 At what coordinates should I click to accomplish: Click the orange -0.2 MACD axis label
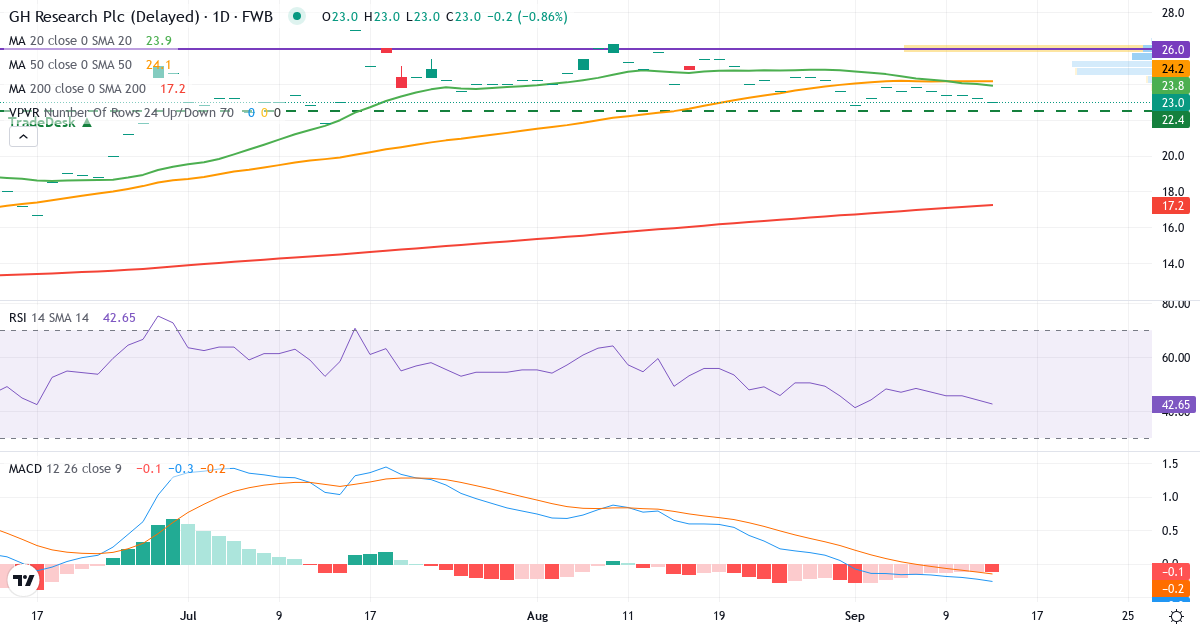pyautogui.click(x=1172, y=588)
